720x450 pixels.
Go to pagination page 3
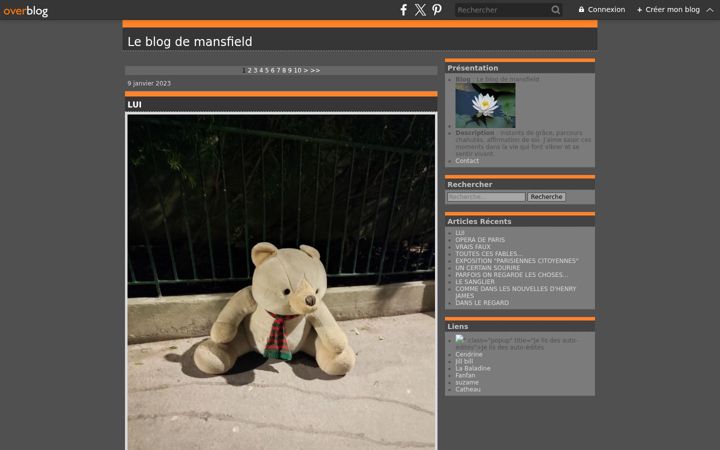tap(255, 70)
